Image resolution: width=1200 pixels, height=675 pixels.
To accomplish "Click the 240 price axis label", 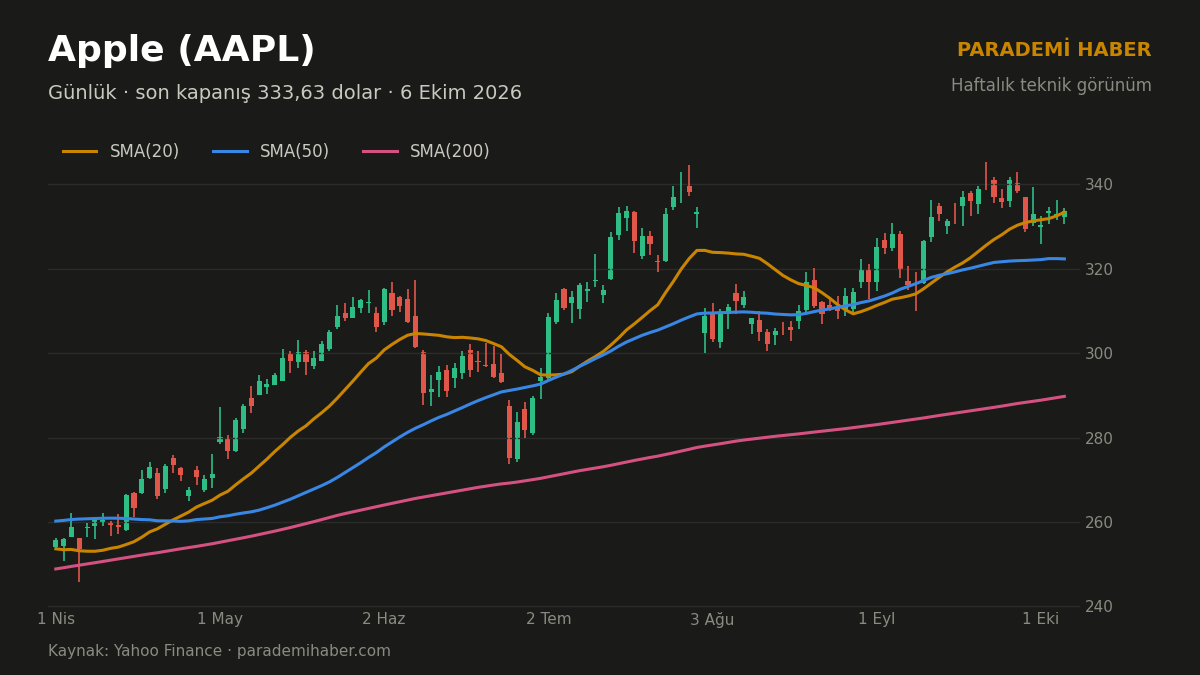I will [x=1098, y=607].
